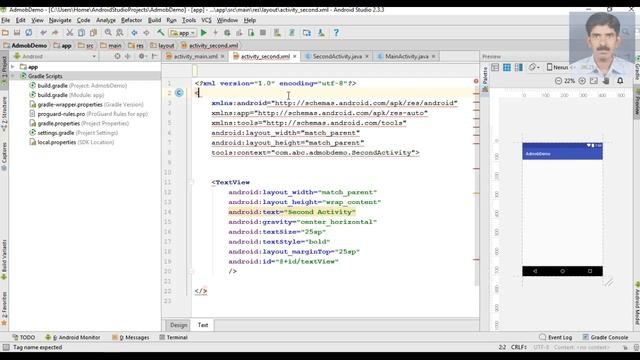
Task: Switch preview to Blueprint view
Action: coord(507,67)
